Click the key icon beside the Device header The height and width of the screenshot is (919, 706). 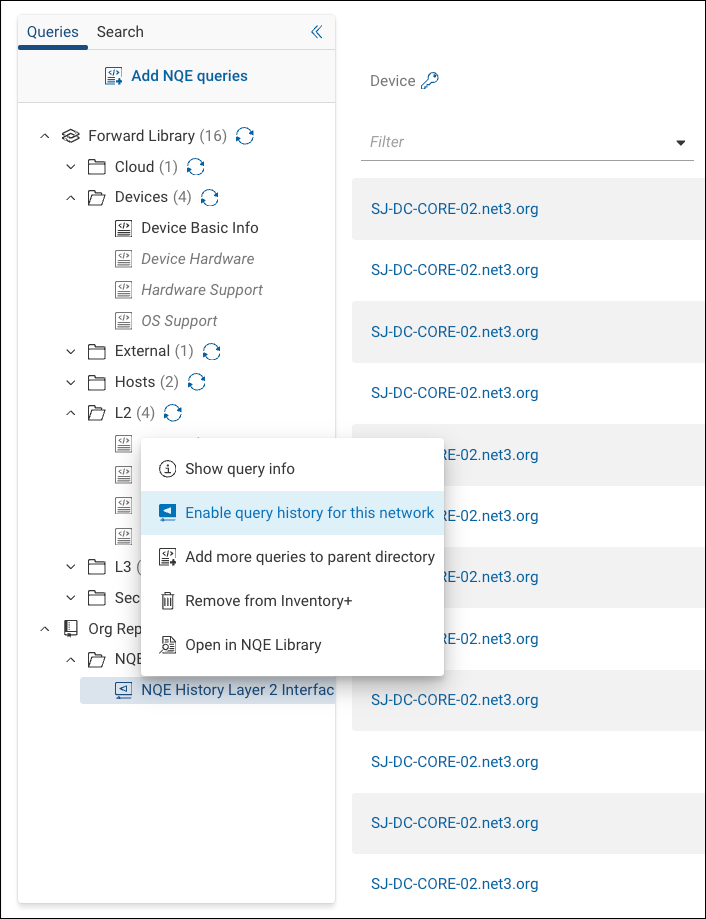(429, 80)
